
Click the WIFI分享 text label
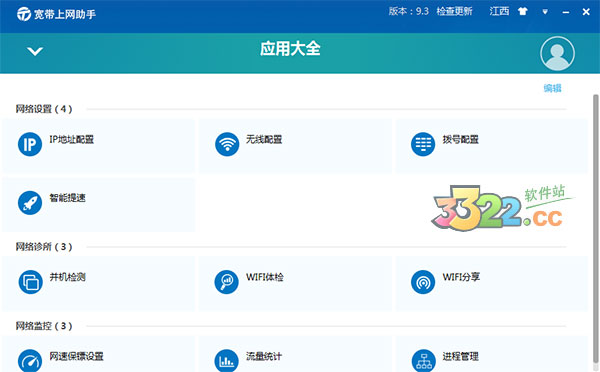click(461, 277)
